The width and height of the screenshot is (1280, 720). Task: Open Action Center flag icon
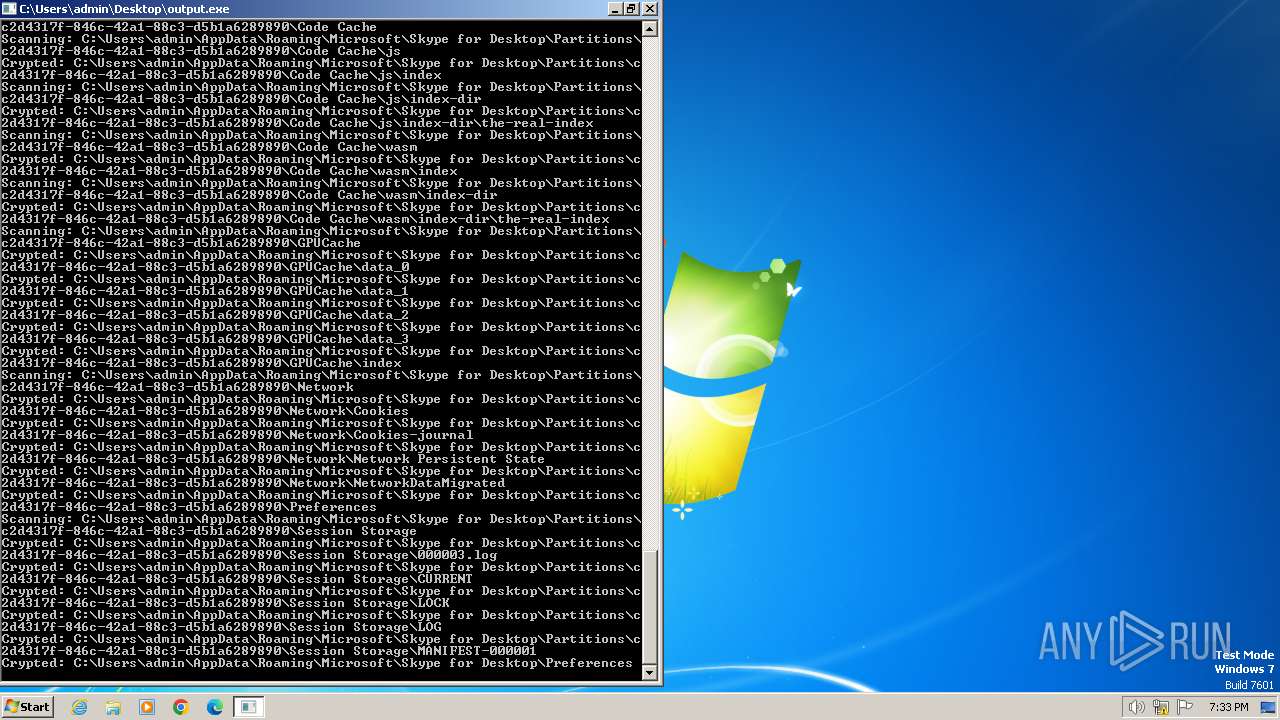click(1185, 707)
